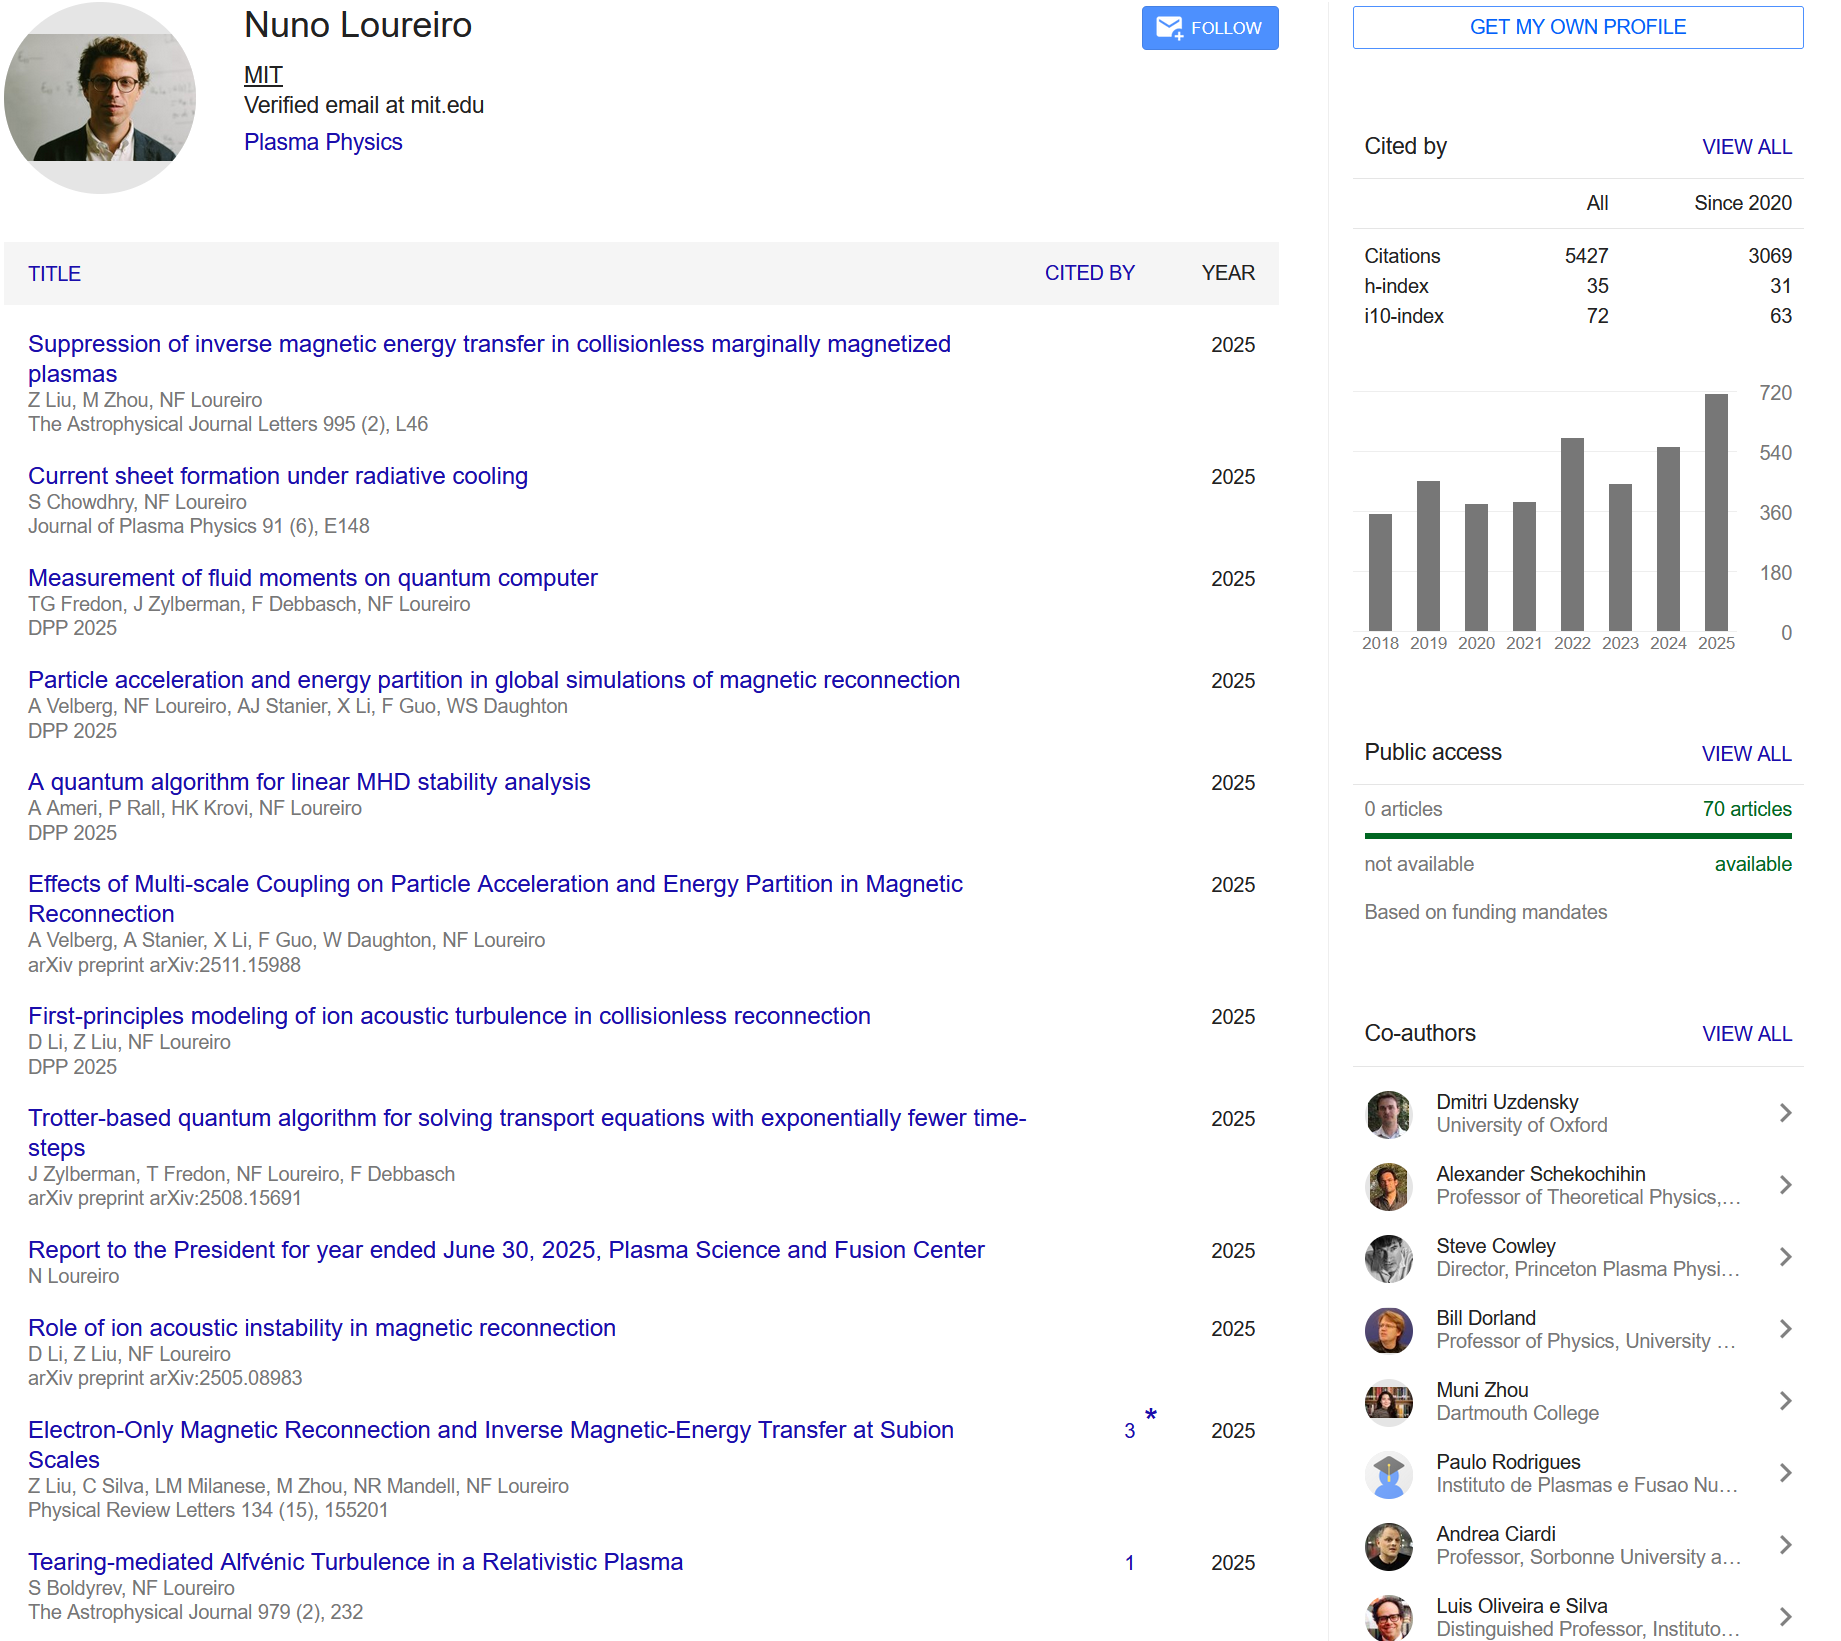Click Luis Oliveira e Silva's avatar thumbnail
The height and width of the screenshot is (1641, 1841).
(1389, 1618)
